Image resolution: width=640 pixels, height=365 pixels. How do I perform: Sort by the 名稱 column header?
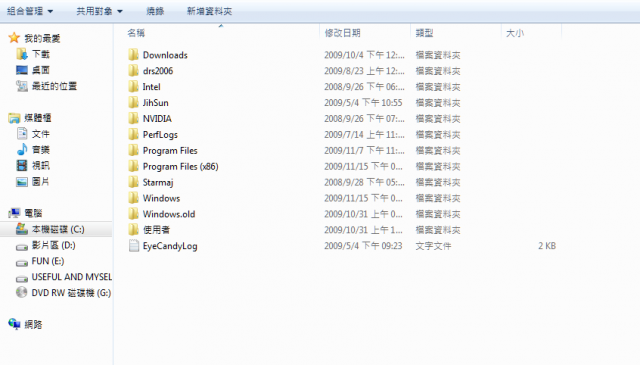pos(136,33)
